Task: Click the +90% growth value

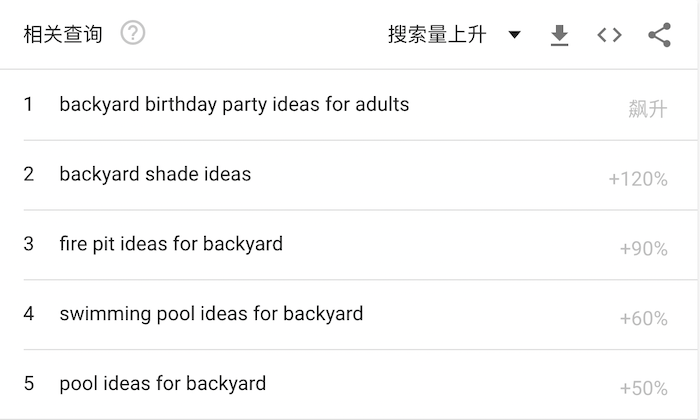Action: click(x=643, y=249)
